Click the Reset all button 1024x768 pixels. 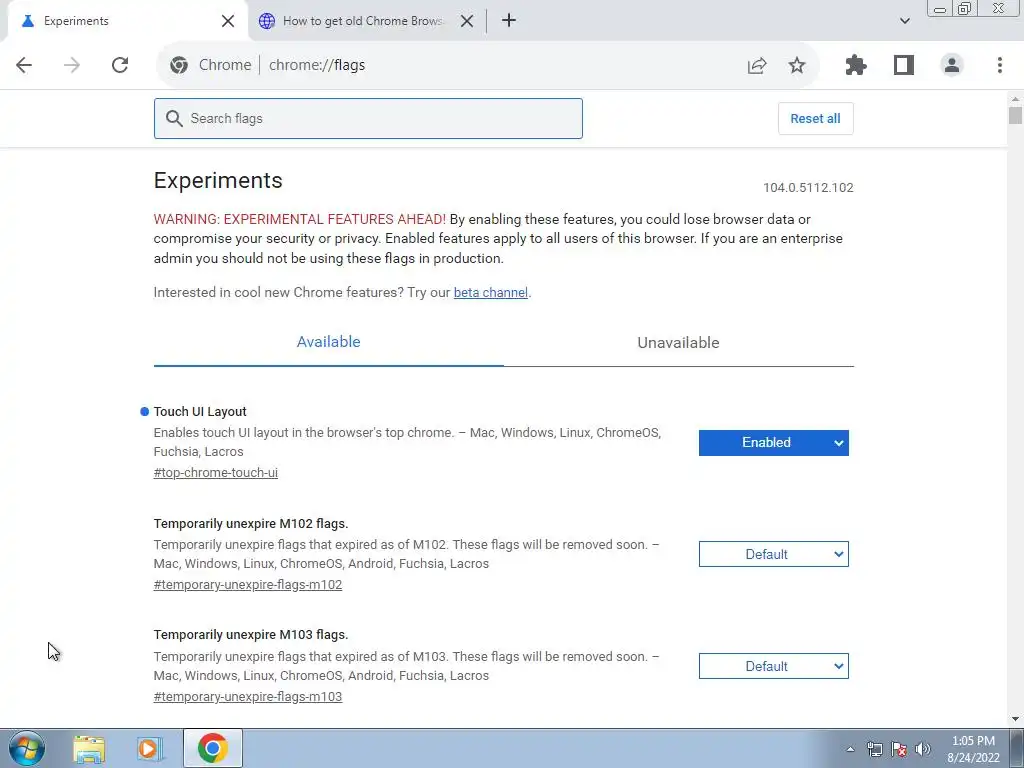tap(815, 118)
